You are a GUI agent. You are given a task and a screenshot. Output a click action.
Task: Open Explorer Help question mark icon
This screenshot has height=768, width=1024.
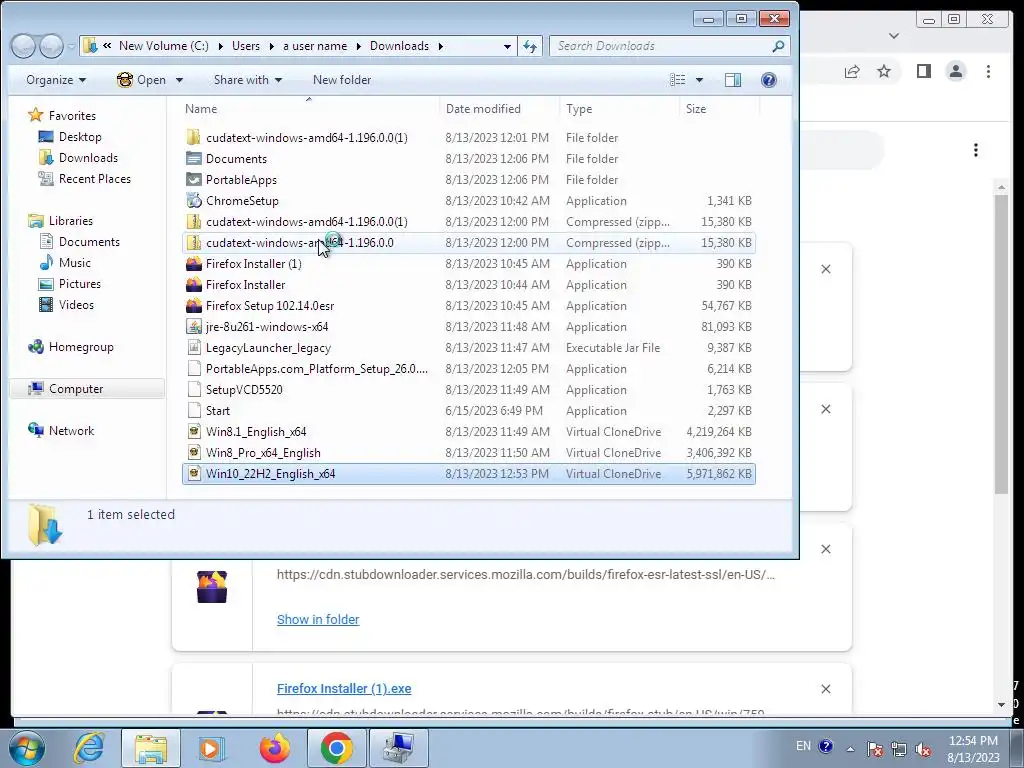(x=769, y=80)
